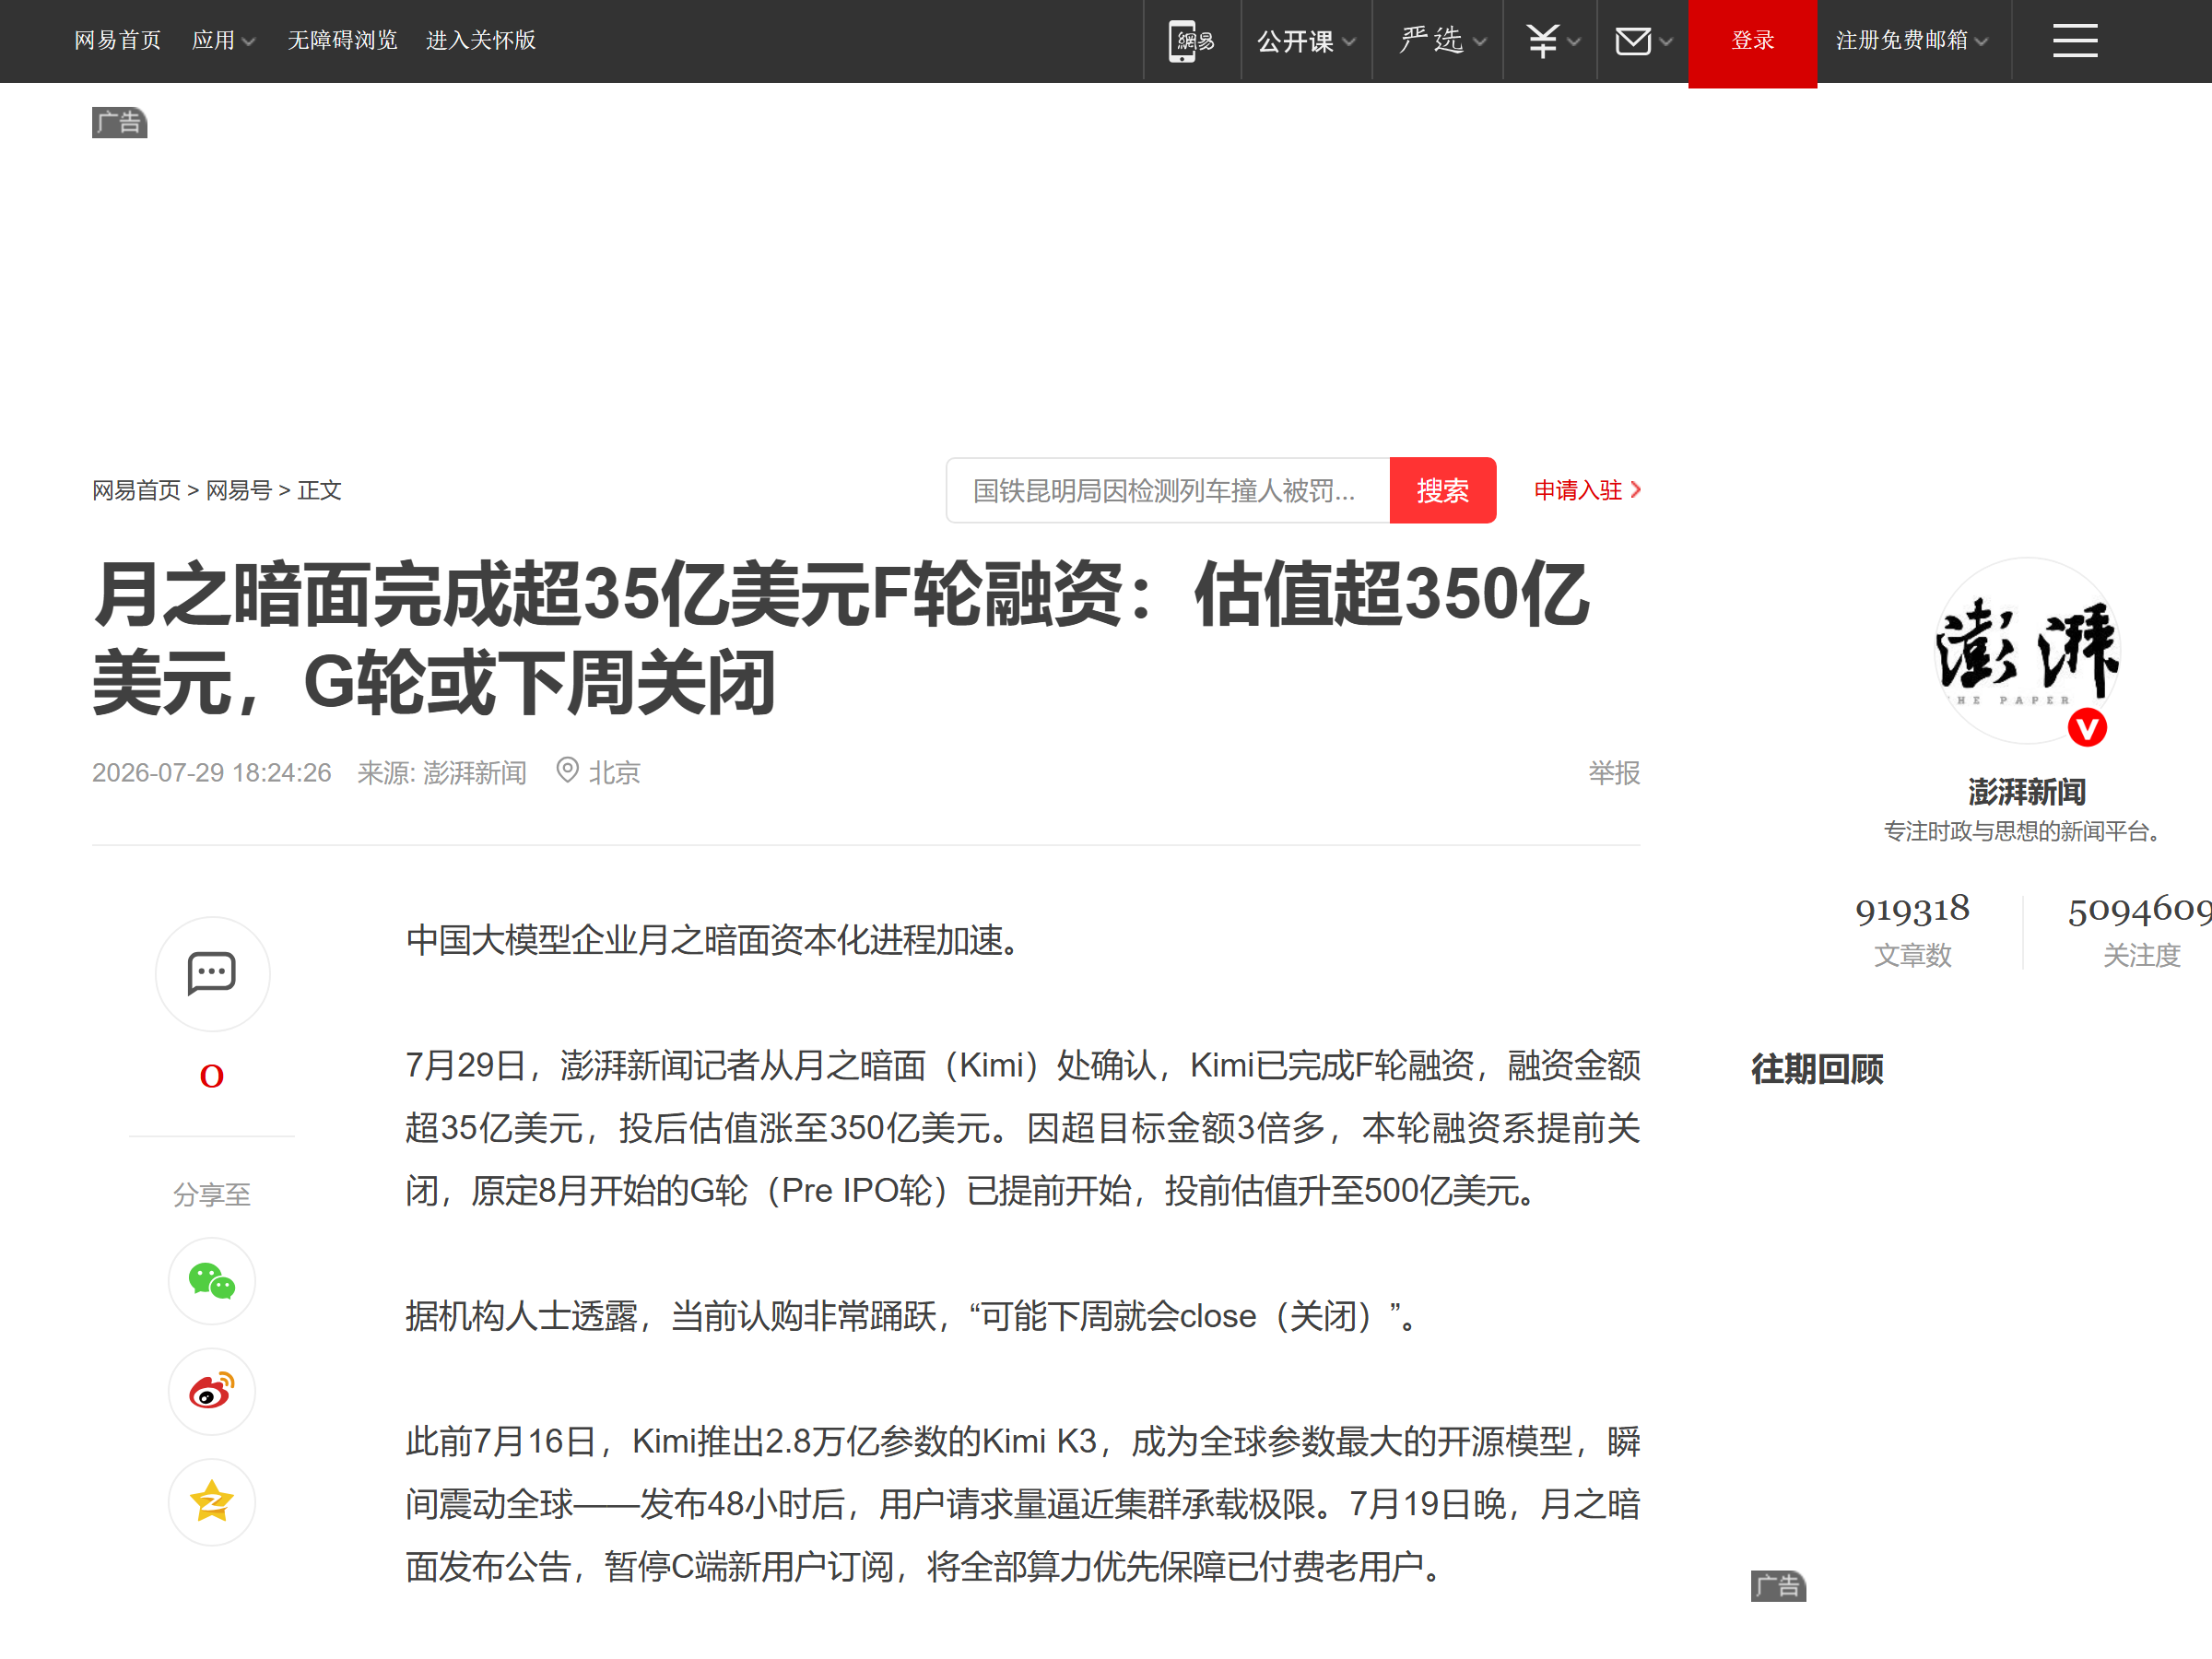Share article to Qzone star icon
The height and width of the screenshot is (1659, 2212).
[212, 1501]
